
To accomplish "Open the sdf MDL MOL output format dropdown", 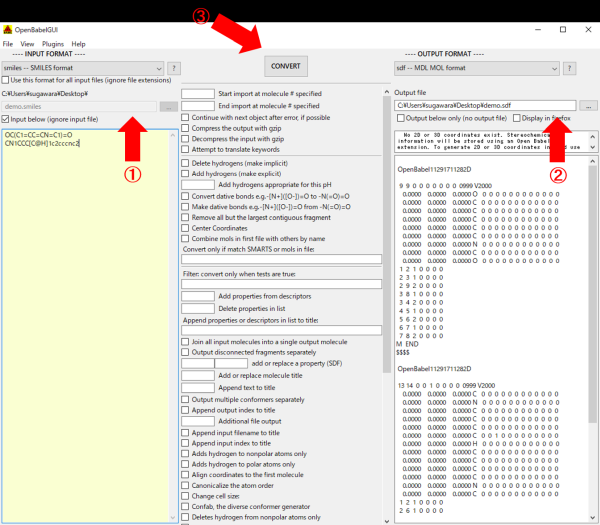I will coord(476,69).
